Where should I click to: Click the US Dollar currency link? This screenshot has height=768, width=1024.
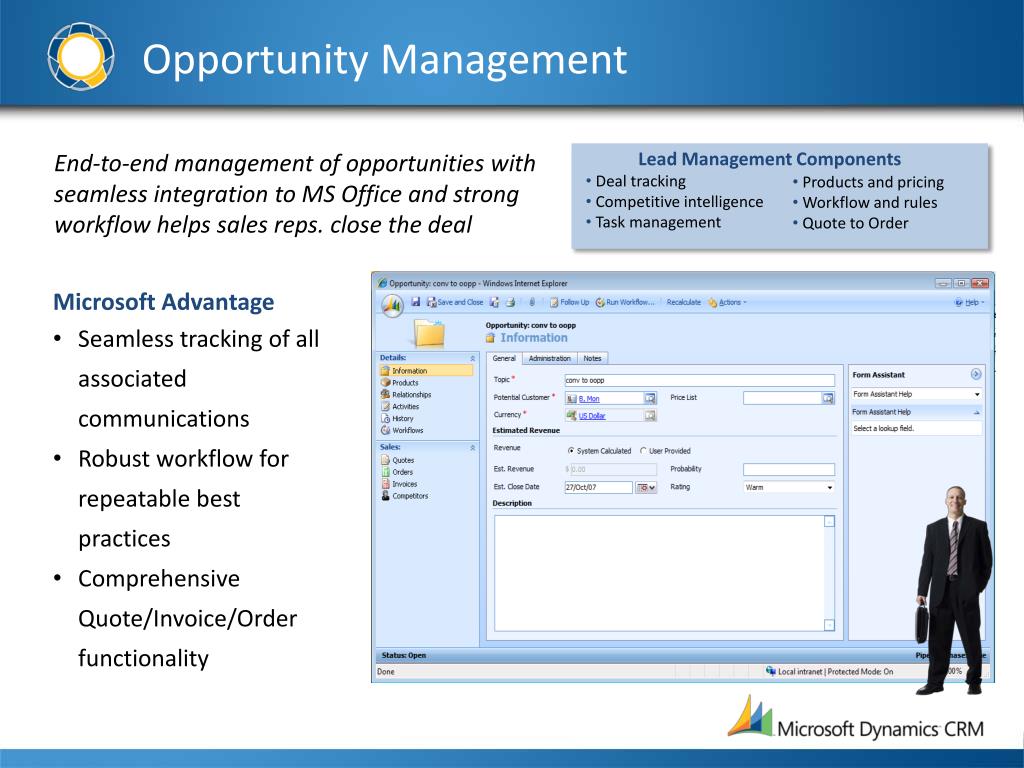tap(592, 416)
